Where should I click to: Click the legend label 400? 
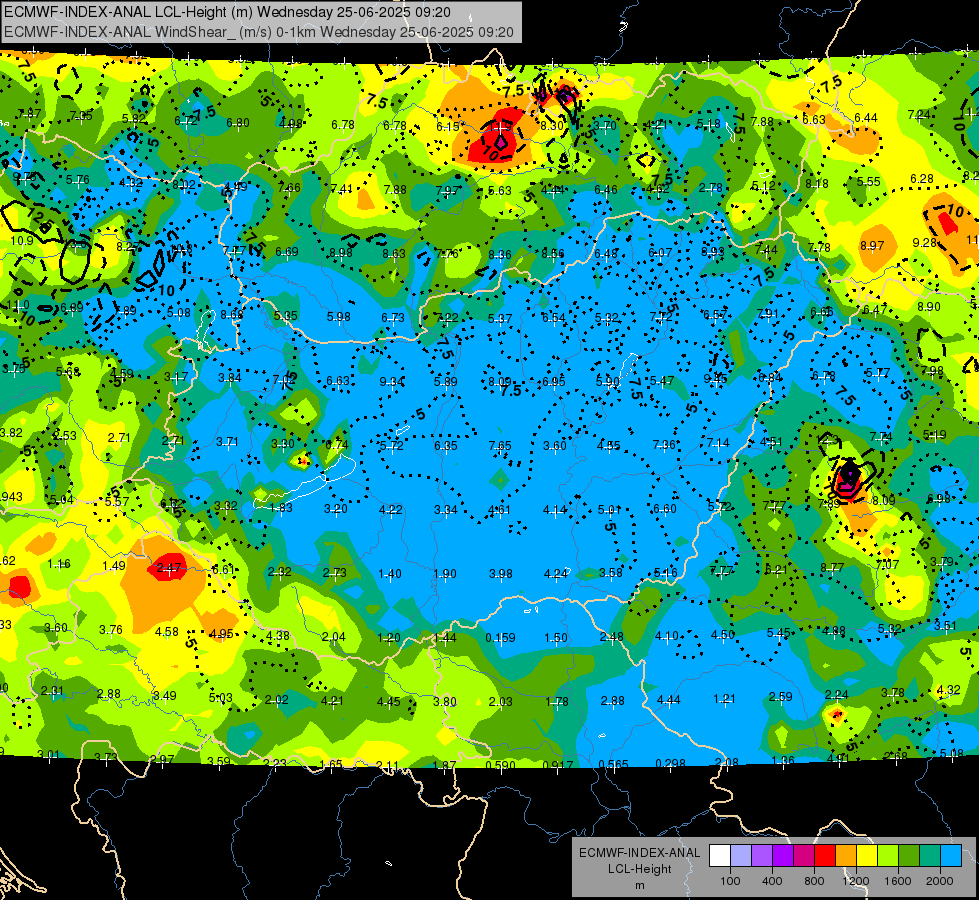772,881
